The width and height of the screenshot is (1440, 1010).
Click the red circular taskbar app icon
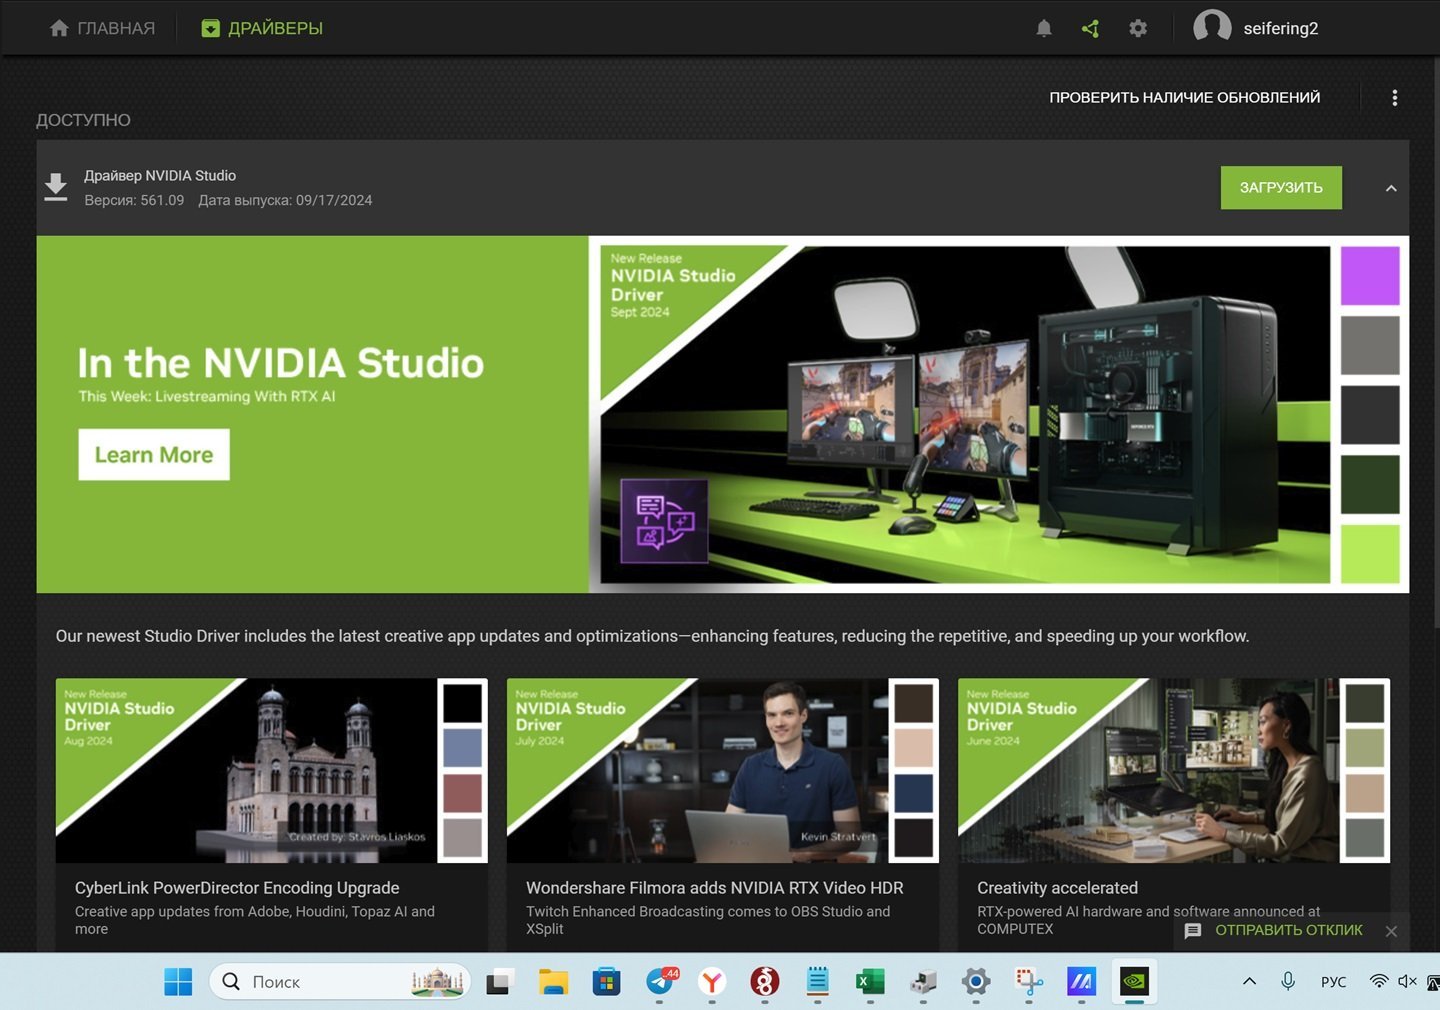click(x=765, y=982)
